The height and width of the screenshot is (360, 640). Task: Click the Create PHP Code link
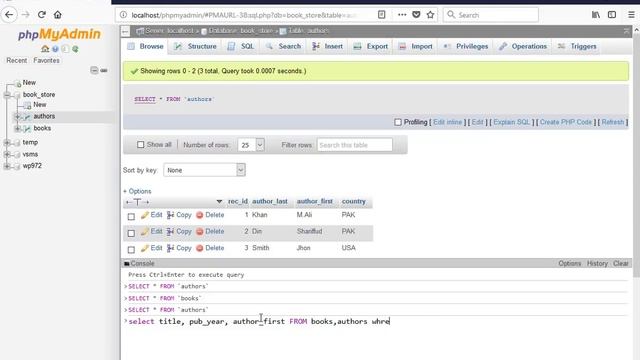(x=566, y=122)
